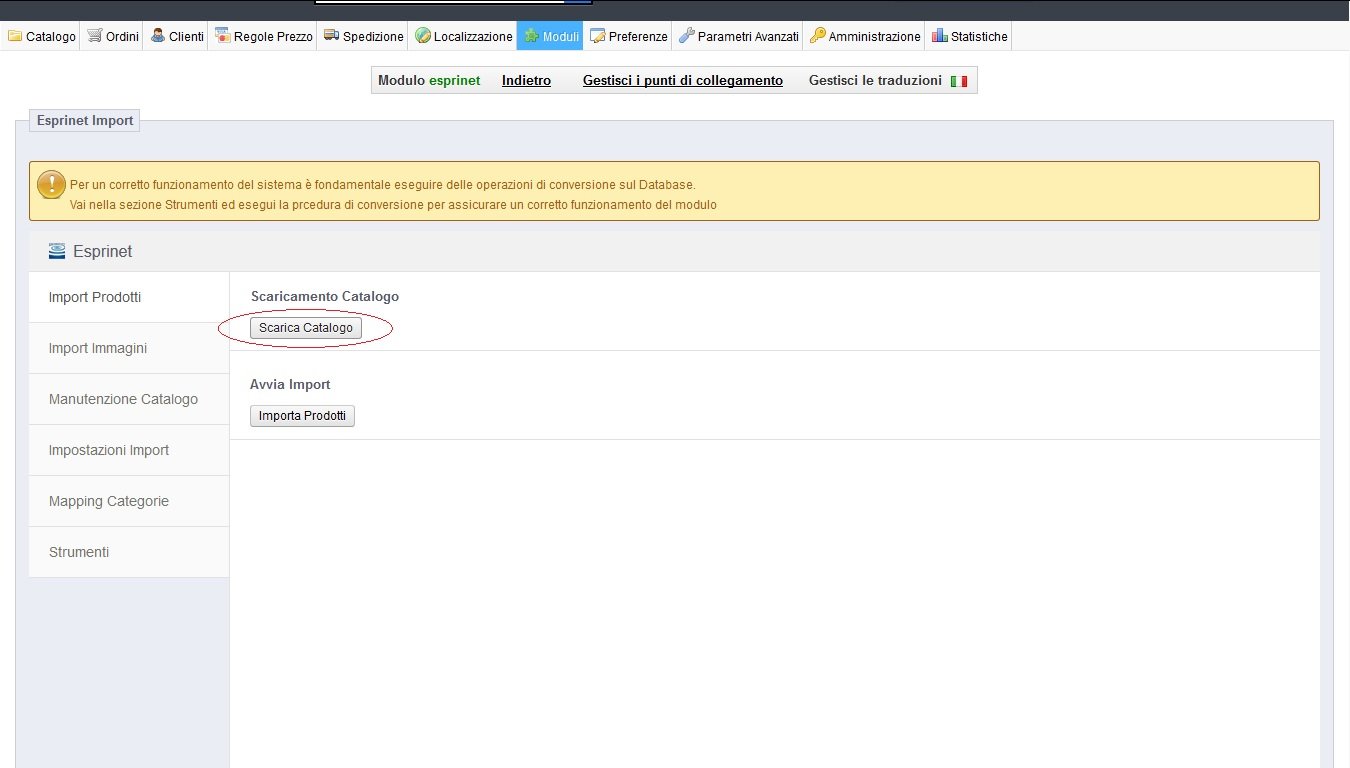This screenshot has height=768, width=1350.
Task: Click the Importa Prodotti button
Action: click(302, 415)
